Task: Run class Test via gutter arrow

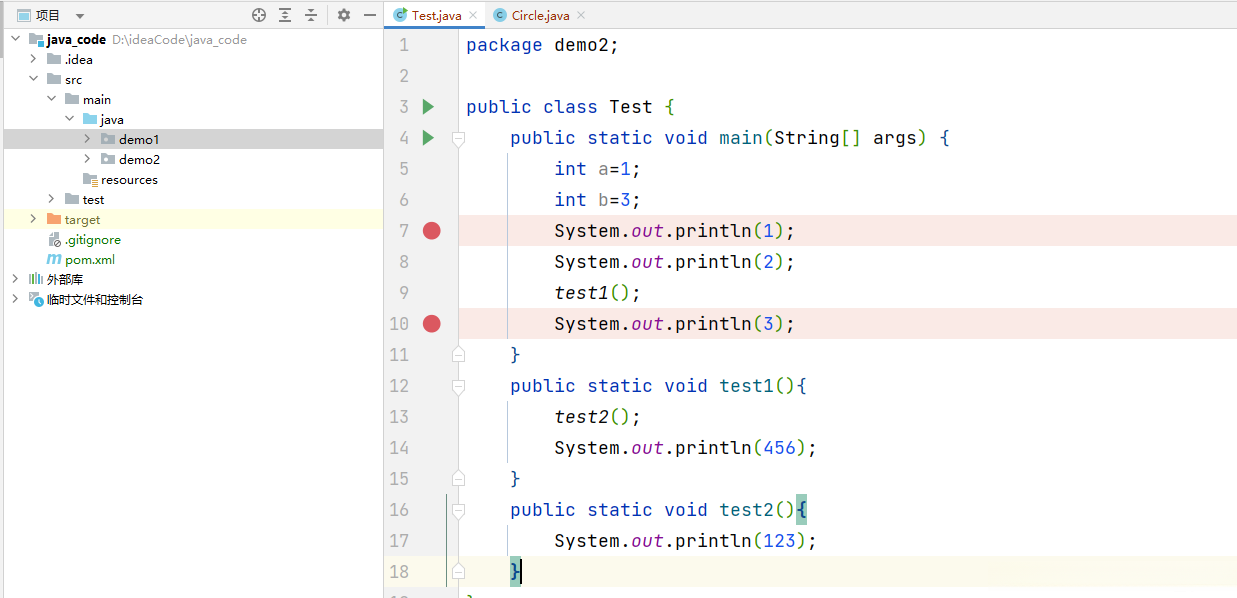Action: tap(428, 107)
